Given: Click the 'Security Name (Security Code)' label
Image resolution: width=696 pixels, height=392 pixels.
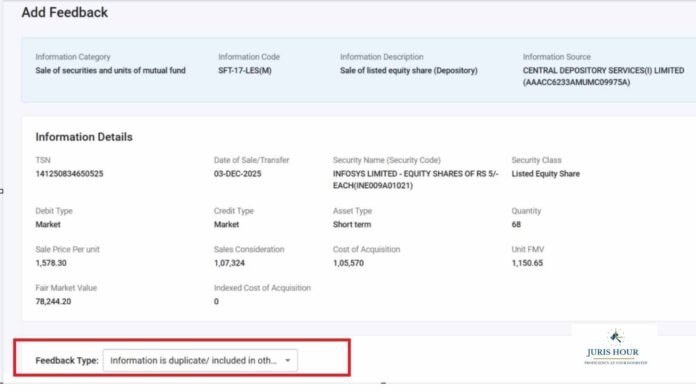Looking at the screenshot, I should 387,160.
